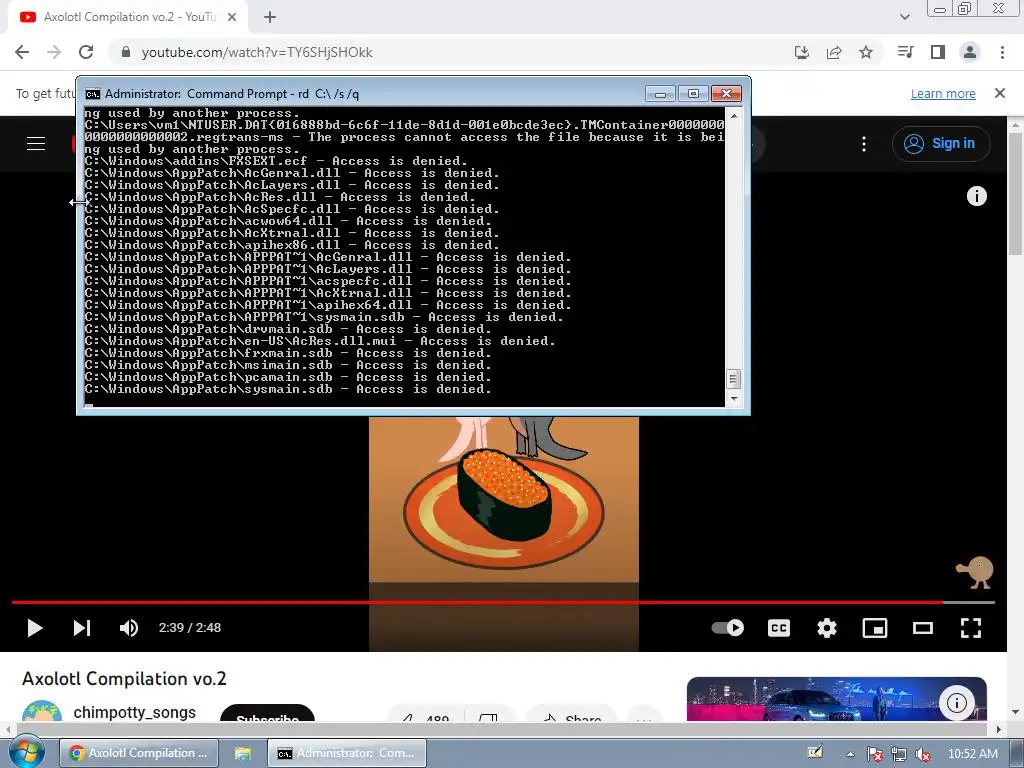Click the Command Prompt title bar

366,94
